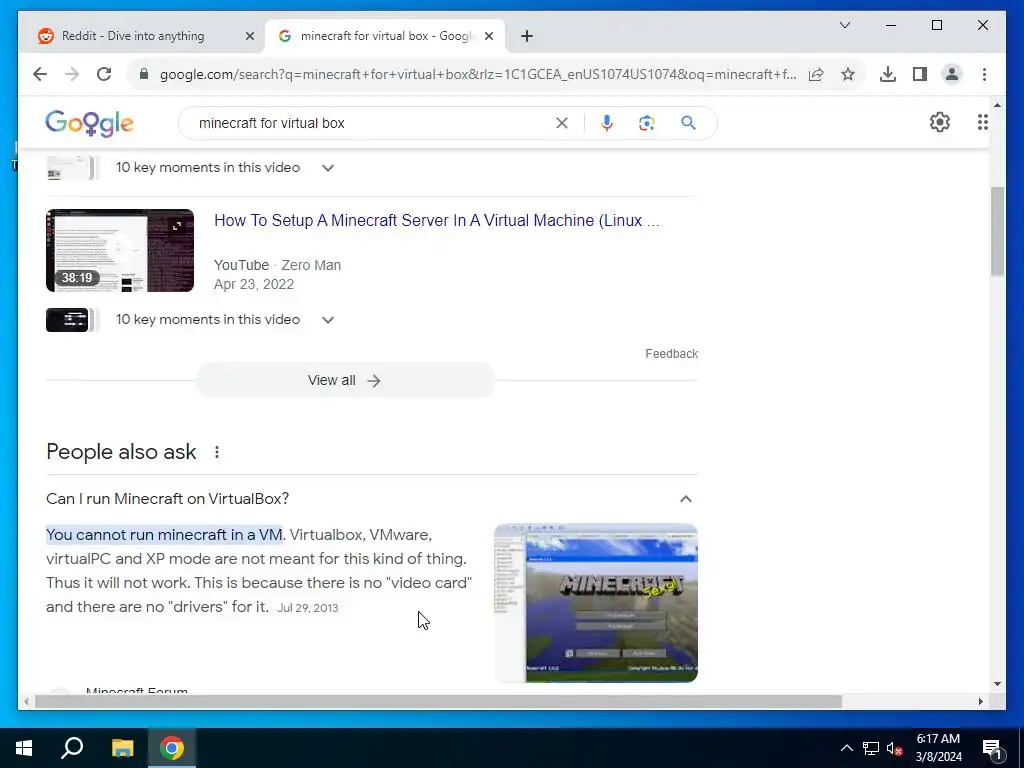The height and width of the screenshot is (768, 1024).
Task: Open a new browser tab
Action: tap(527, 36)
